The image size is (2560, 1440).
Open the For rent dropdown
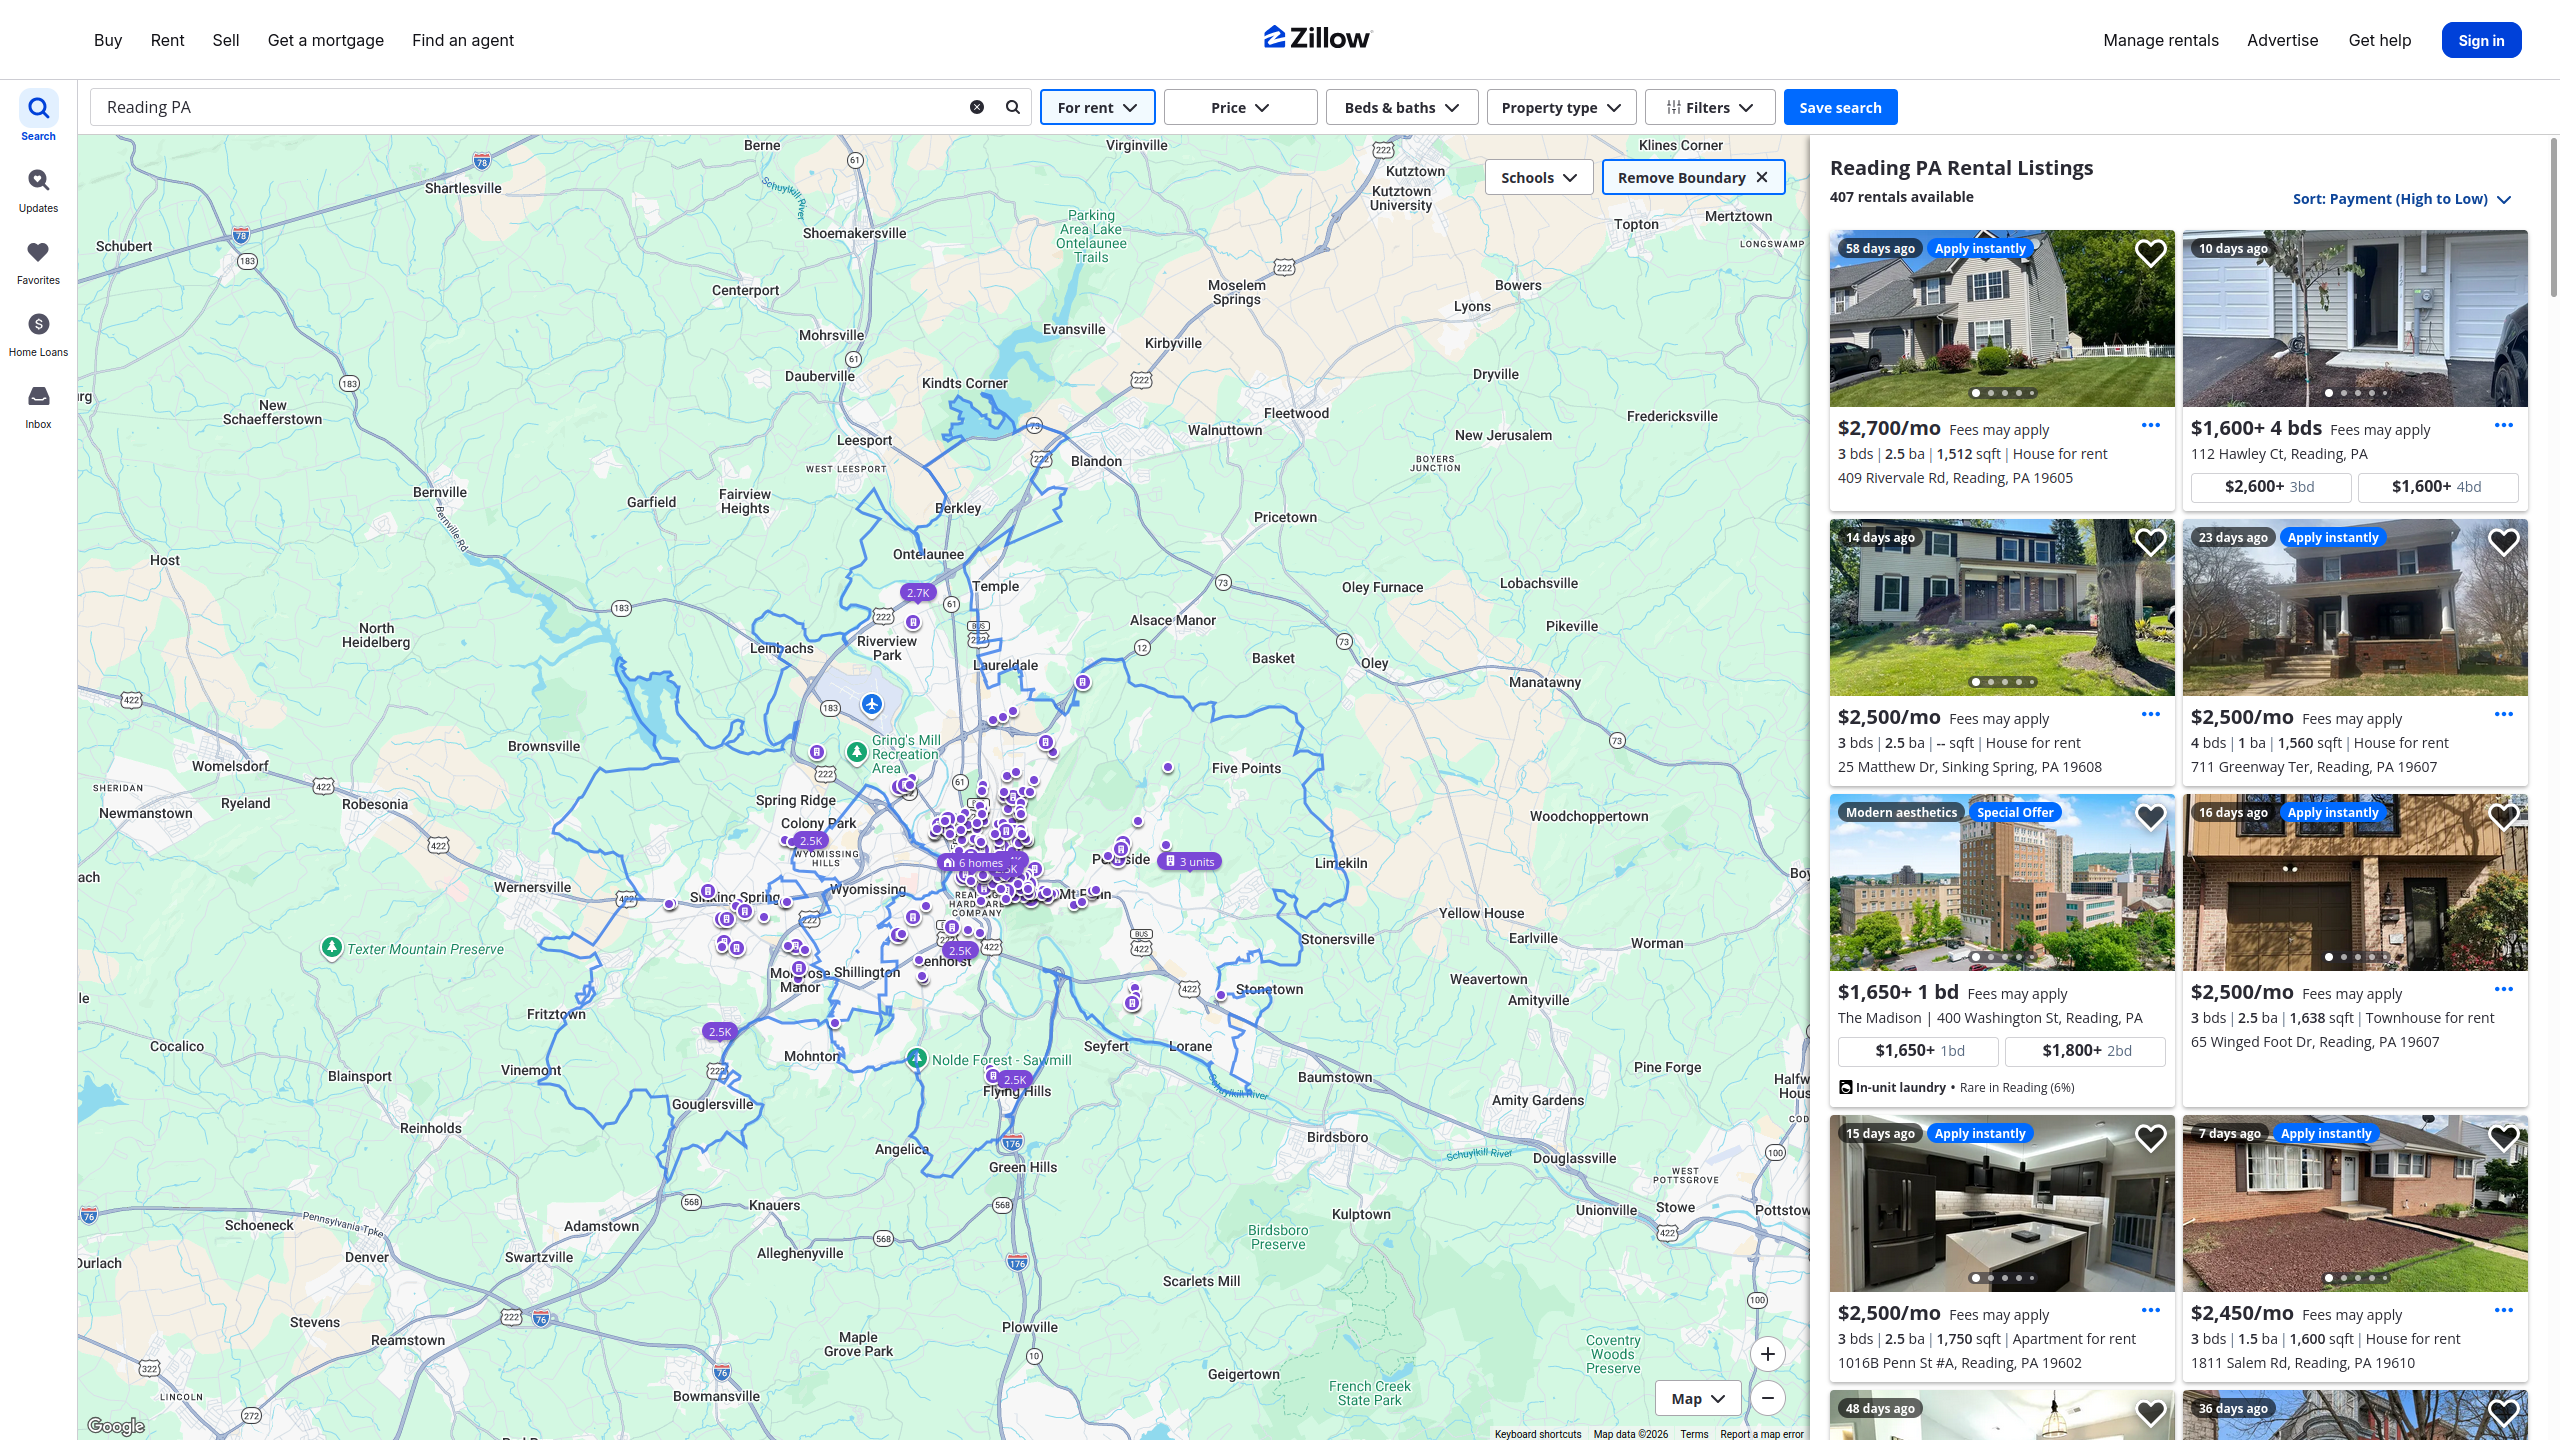[1097, 107]
